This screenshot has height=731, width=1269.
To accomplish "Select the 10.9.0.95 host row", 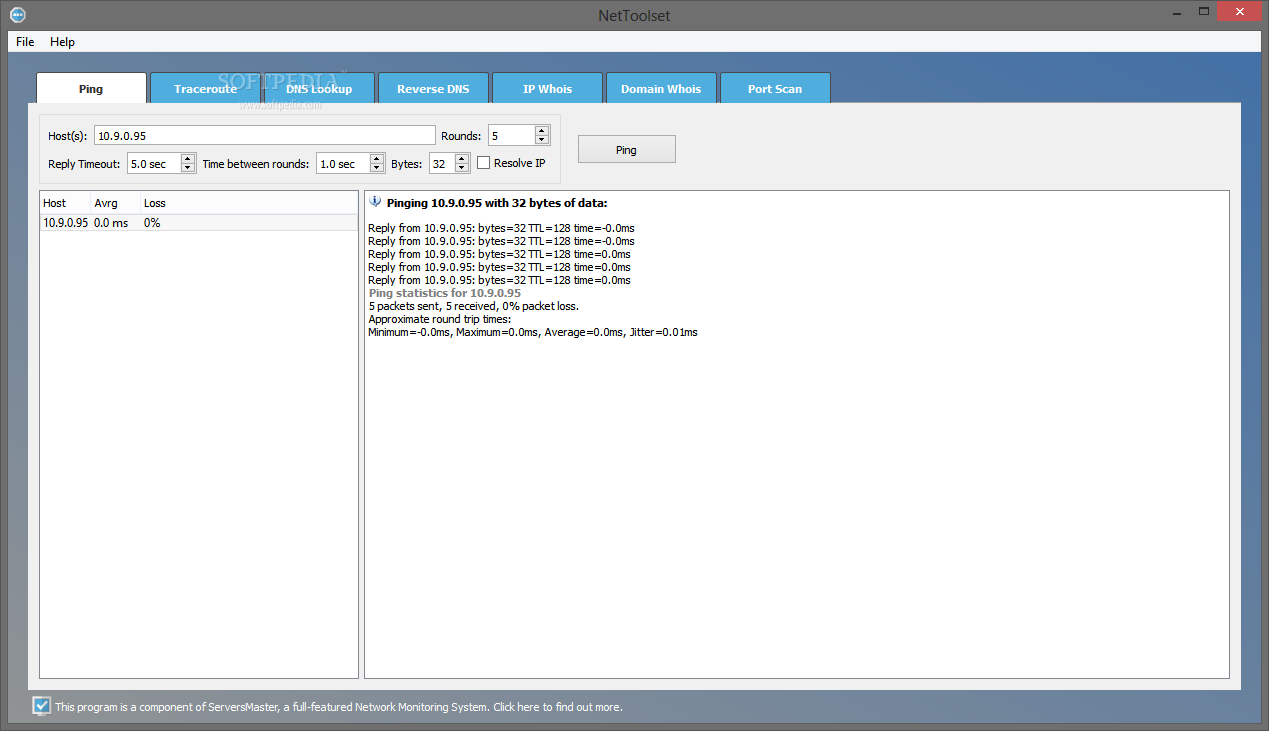I will point(199,223).
